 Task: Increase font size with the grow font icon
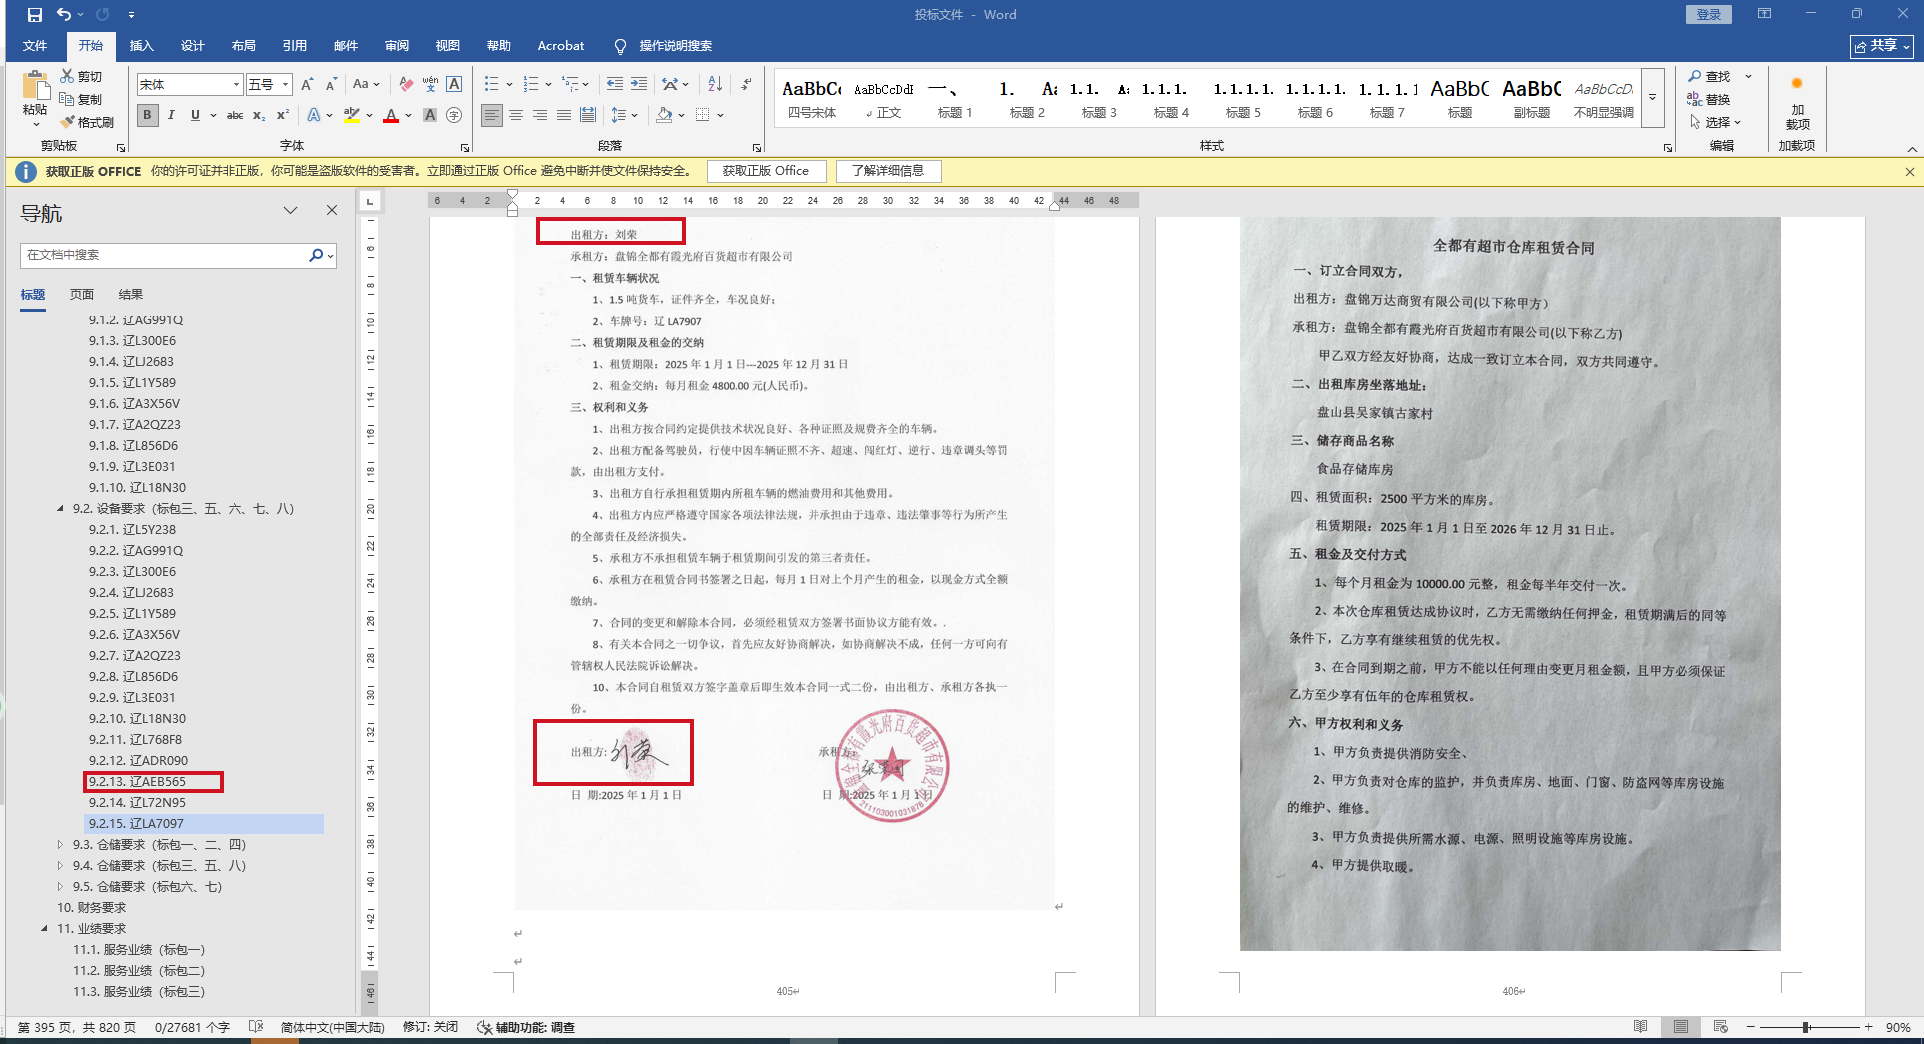click(x=307, y=85)
